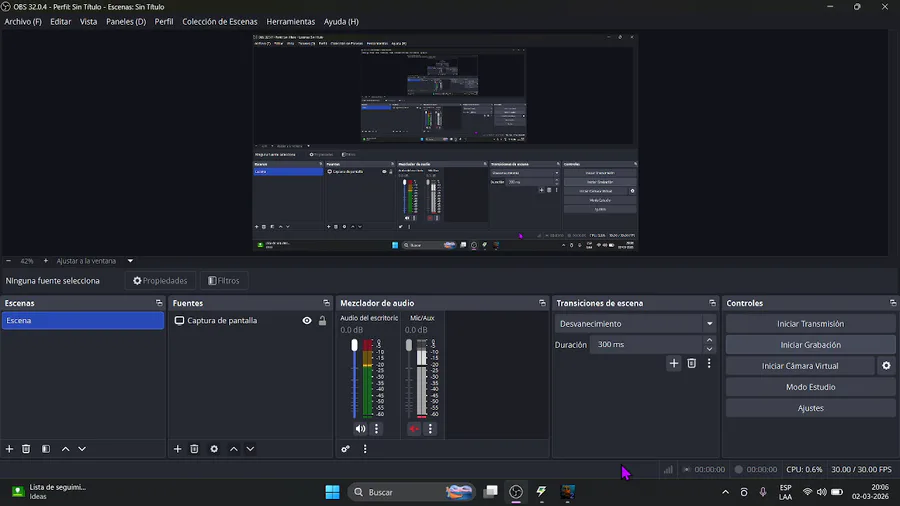This screenshot has width=900, height=506.
Task: Open Desvanecimiento transition dropdown
Action: [635, 324]
